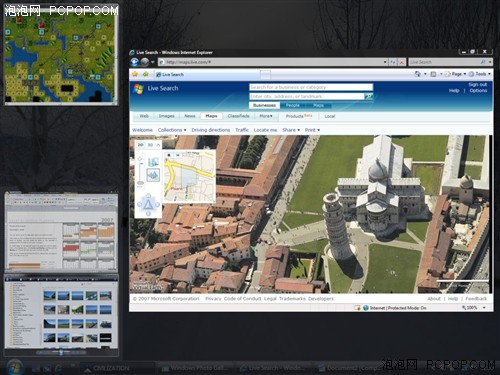Click the business or category search field
Screen dimensions: 500x375
pyautogui.click(x=311, y=87)
